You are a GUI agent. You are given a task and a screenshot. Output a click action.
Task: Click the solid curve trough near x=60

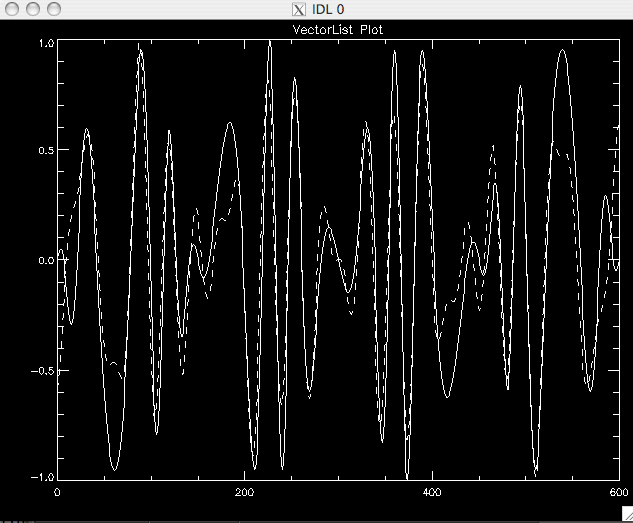[115, 468]
